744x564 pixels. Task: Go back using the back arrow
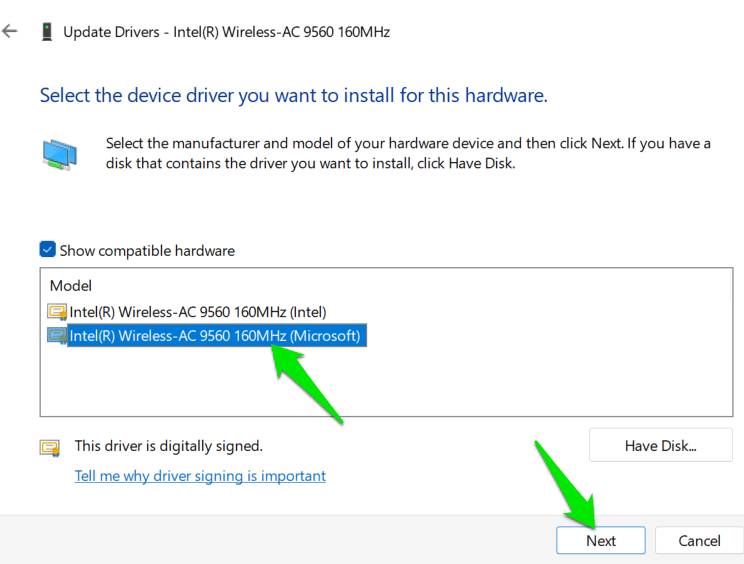(9, 31)
